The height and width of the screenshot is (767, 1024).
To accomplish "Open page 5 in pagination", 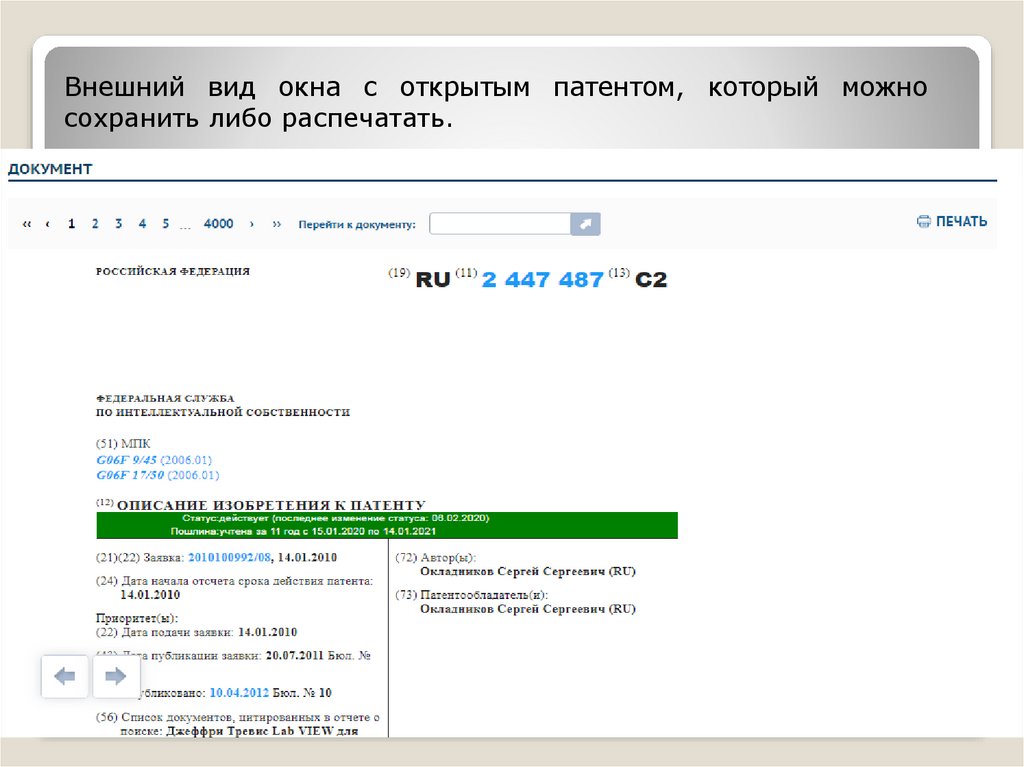I will pyautogui.click(x=165, y=224).
